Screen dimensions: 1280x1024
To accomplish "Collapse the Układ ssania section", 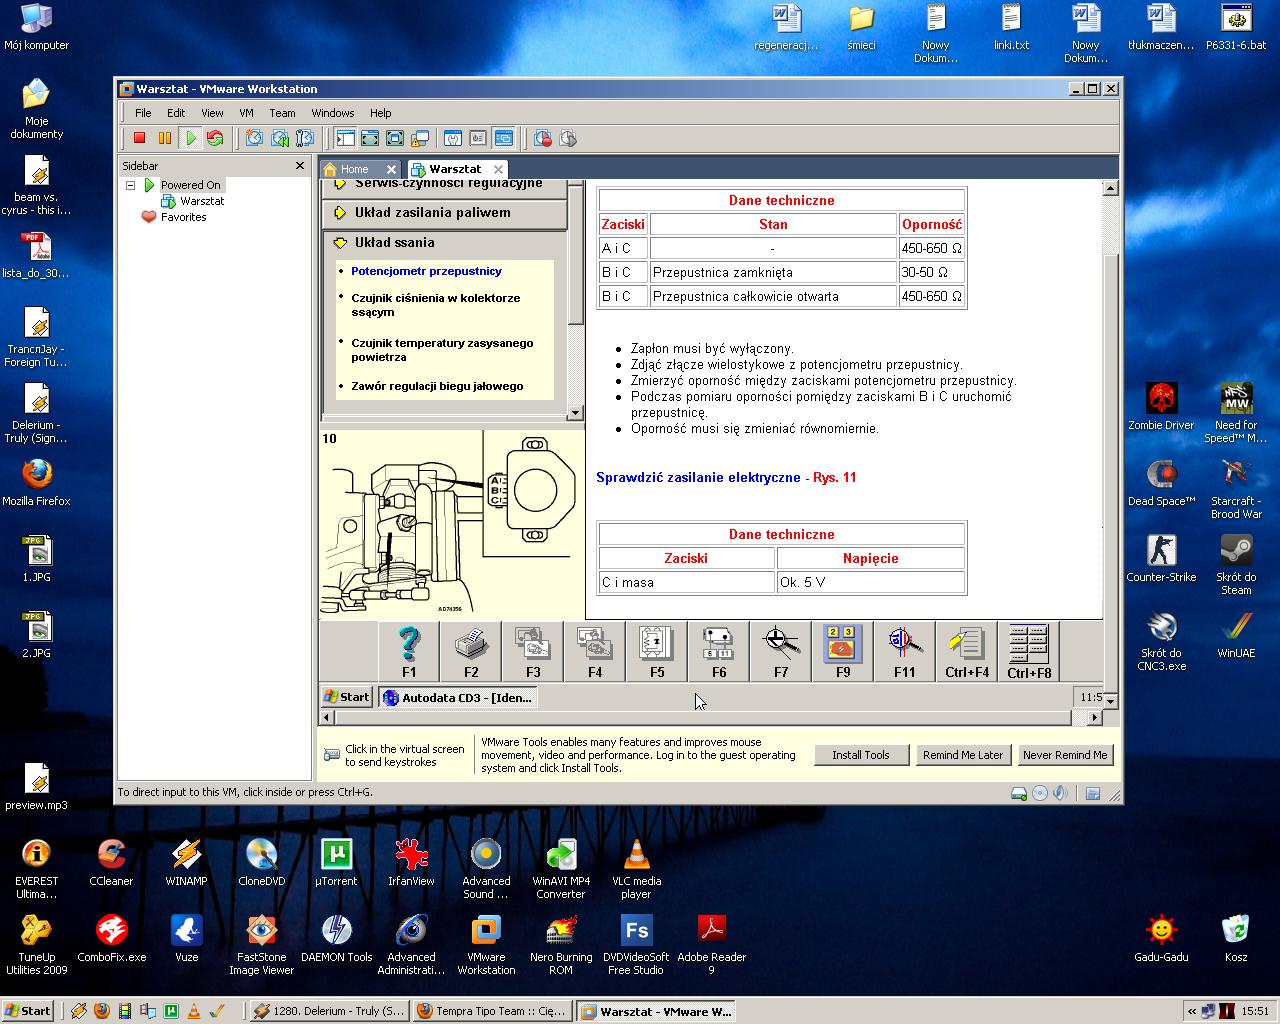I will coord(394,243).
